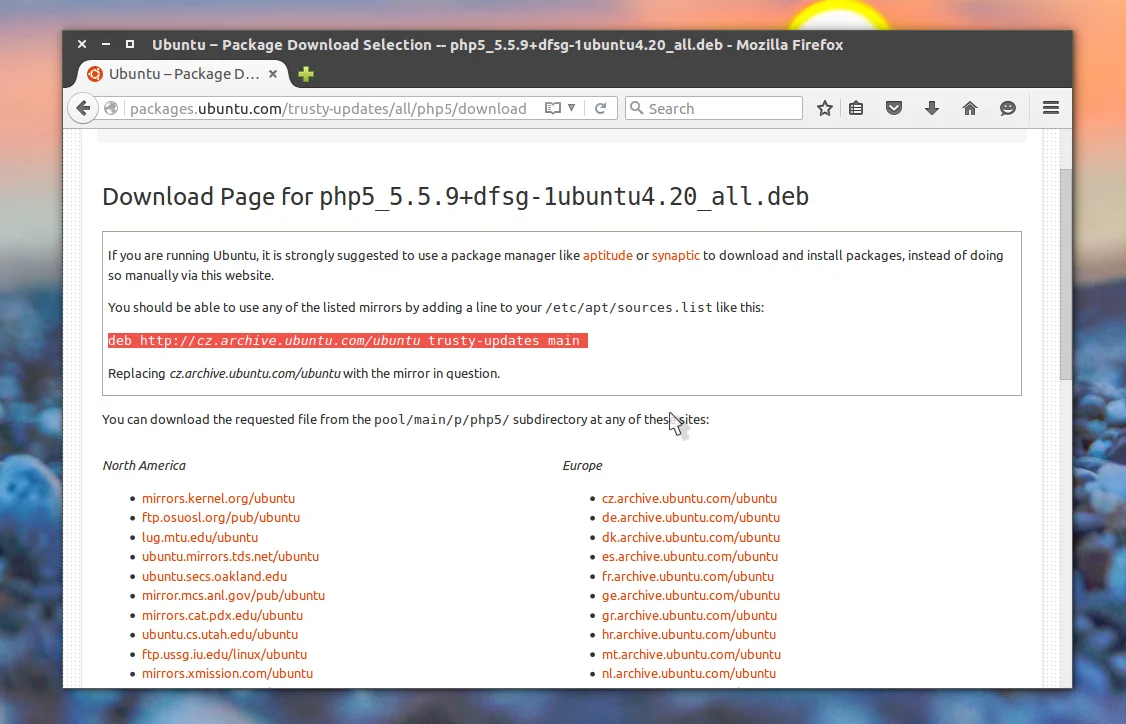Open es.archive.ubuntu.com/ubuntu mirror
The image size is (1126, 724).
[690, 556]
